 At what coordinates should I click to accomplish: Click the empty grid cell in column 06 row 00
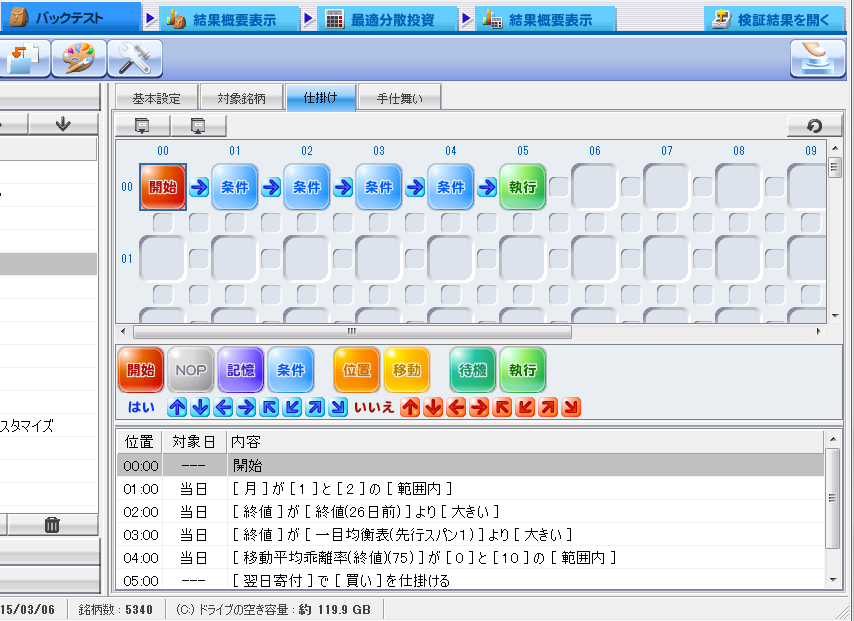pyautogui.click(x=595, y=187)
